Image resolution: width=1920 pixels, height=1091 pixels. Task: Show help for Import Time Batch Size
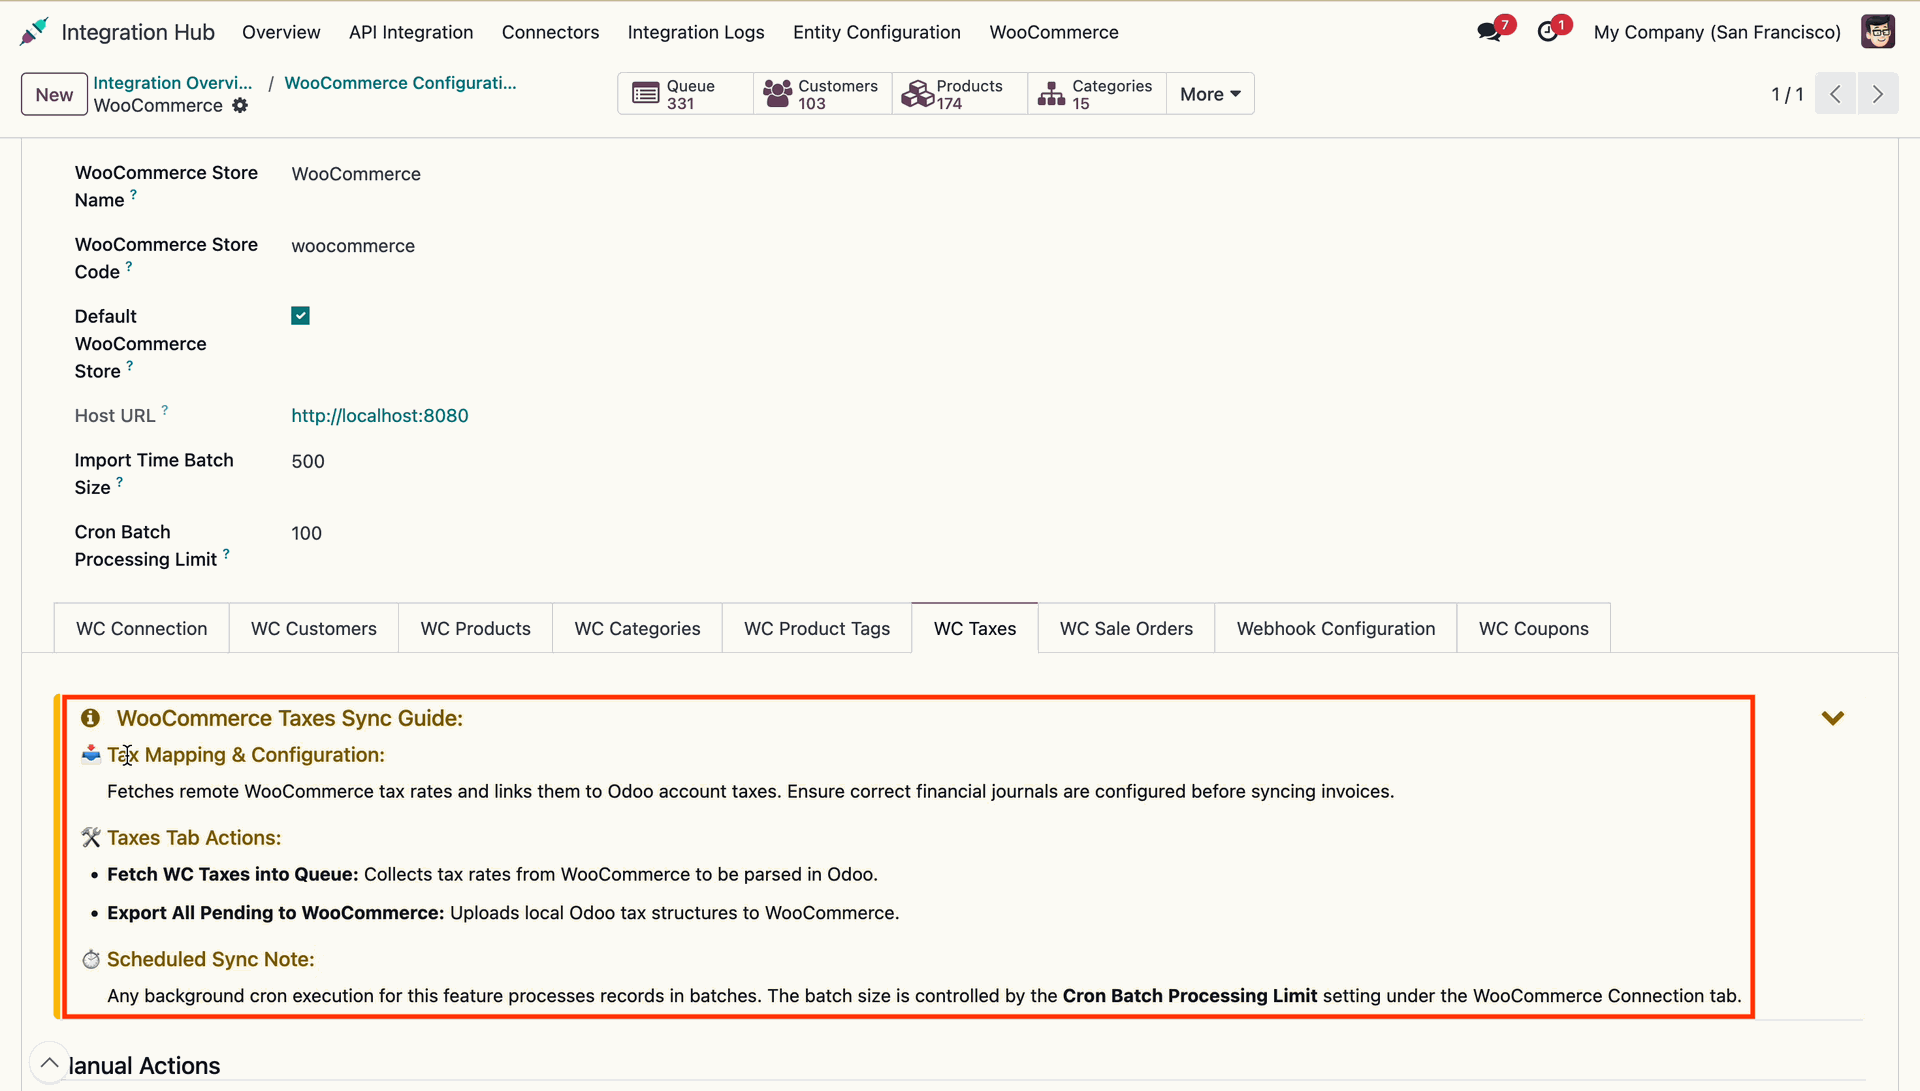(119, 482)
